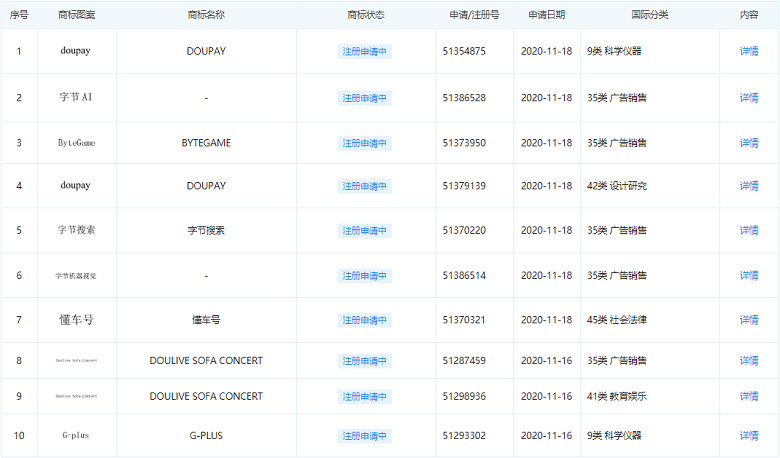Select DOULIVE SOFA CONCERT name in row 9
Viewport: 780px width, 458px height.
[x=206, y=396]
